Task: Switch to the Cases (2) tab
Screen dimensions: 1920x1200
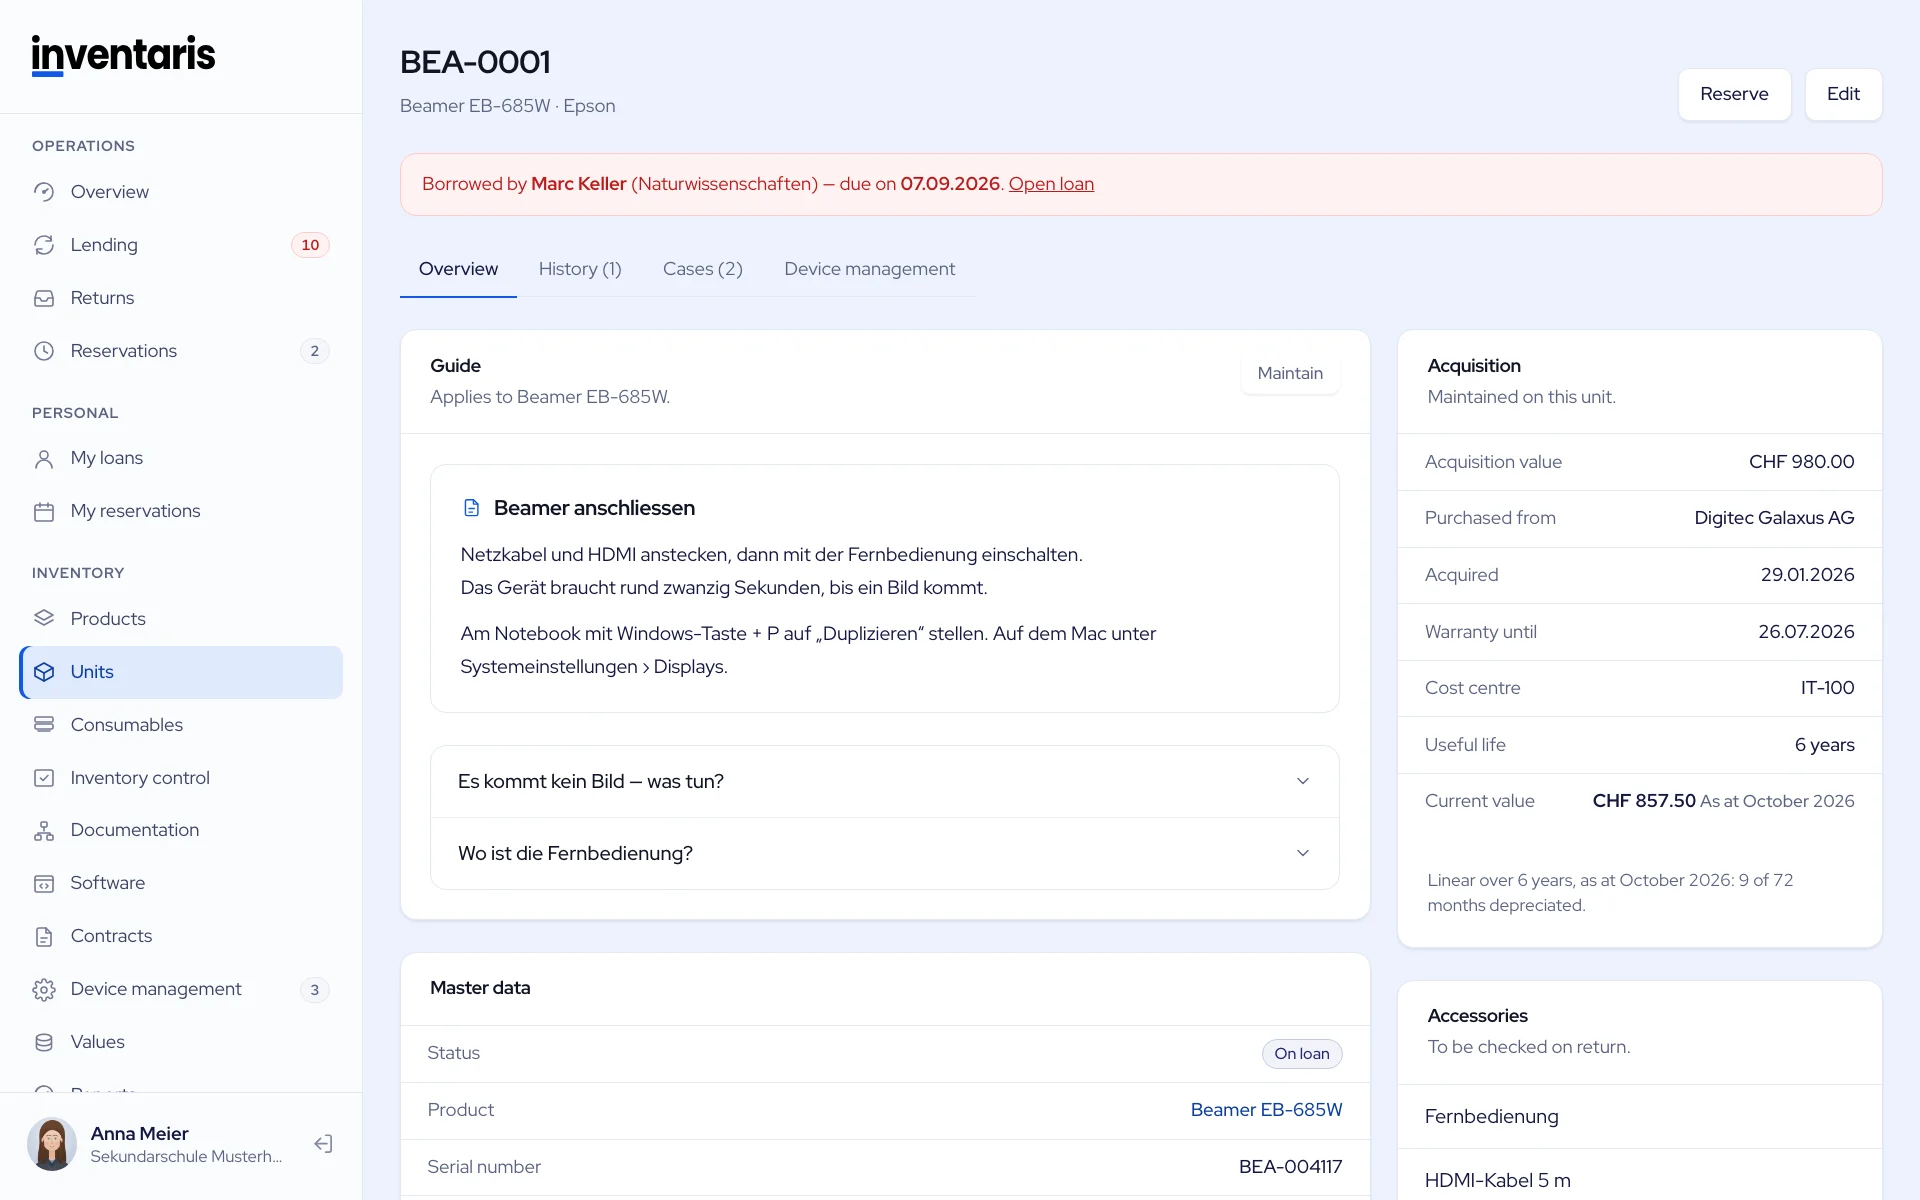Action: (703, 269)
